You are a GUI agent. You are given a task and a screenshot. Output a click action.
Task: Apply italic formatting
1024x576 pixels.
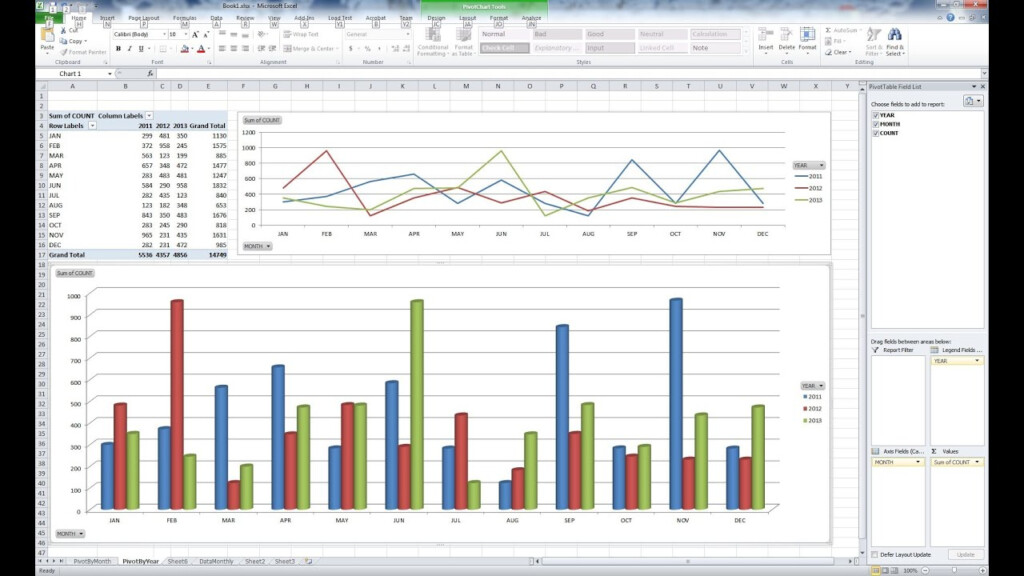pyautogui.click(x=129, y=48)
